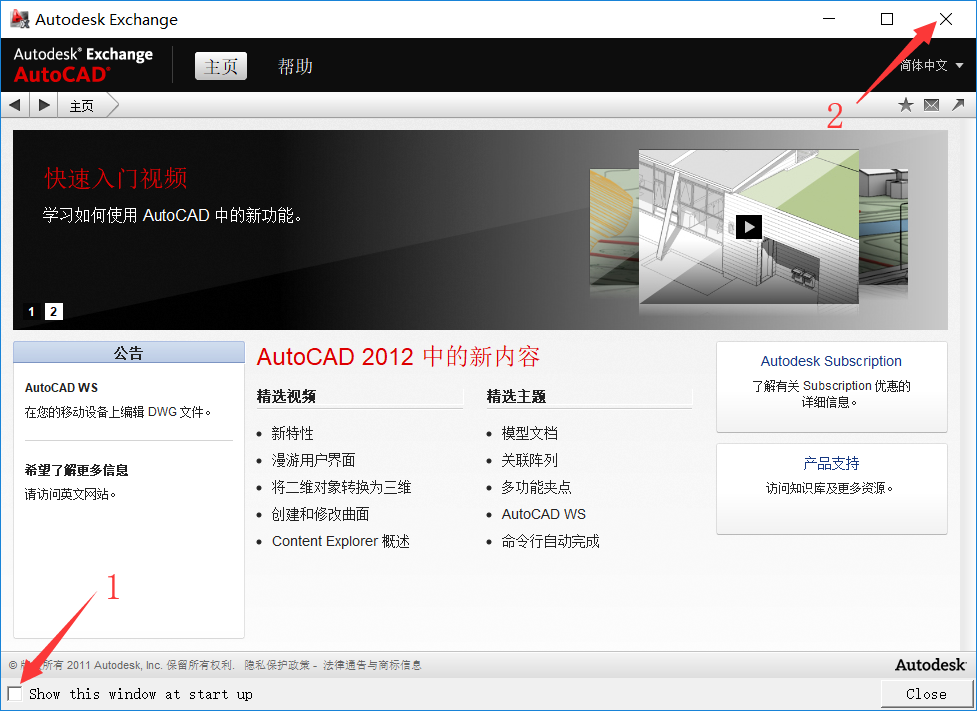Click the back navigation arrow
Viewport: 977px width, 711px height.
point(15,105)
